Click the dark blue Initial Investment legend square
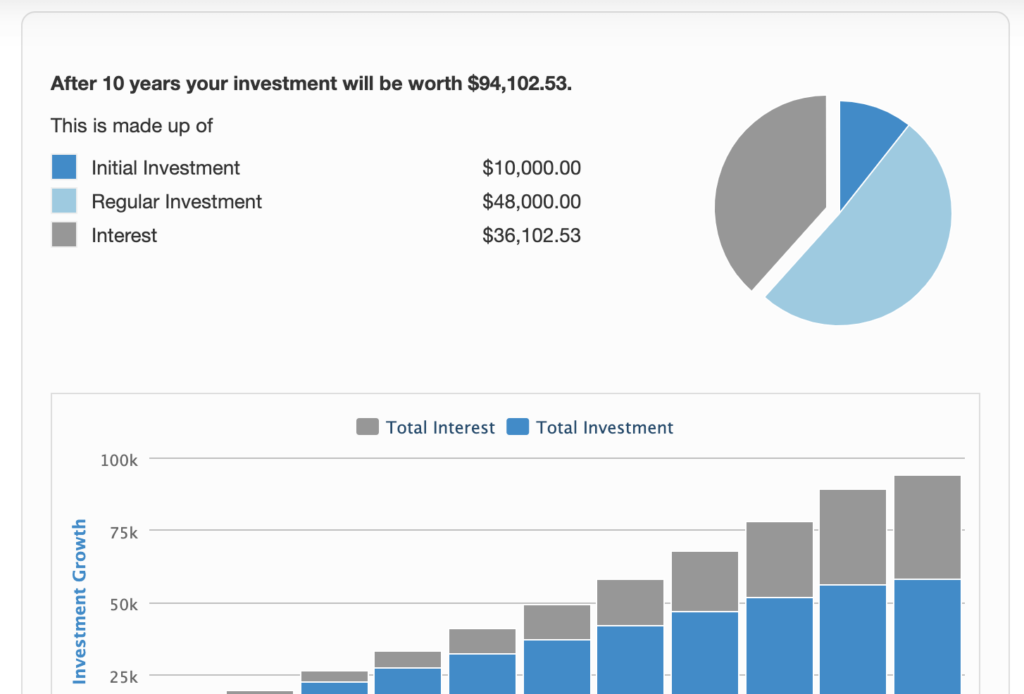This screenshot has width=1024, height=694. point(63,167)
